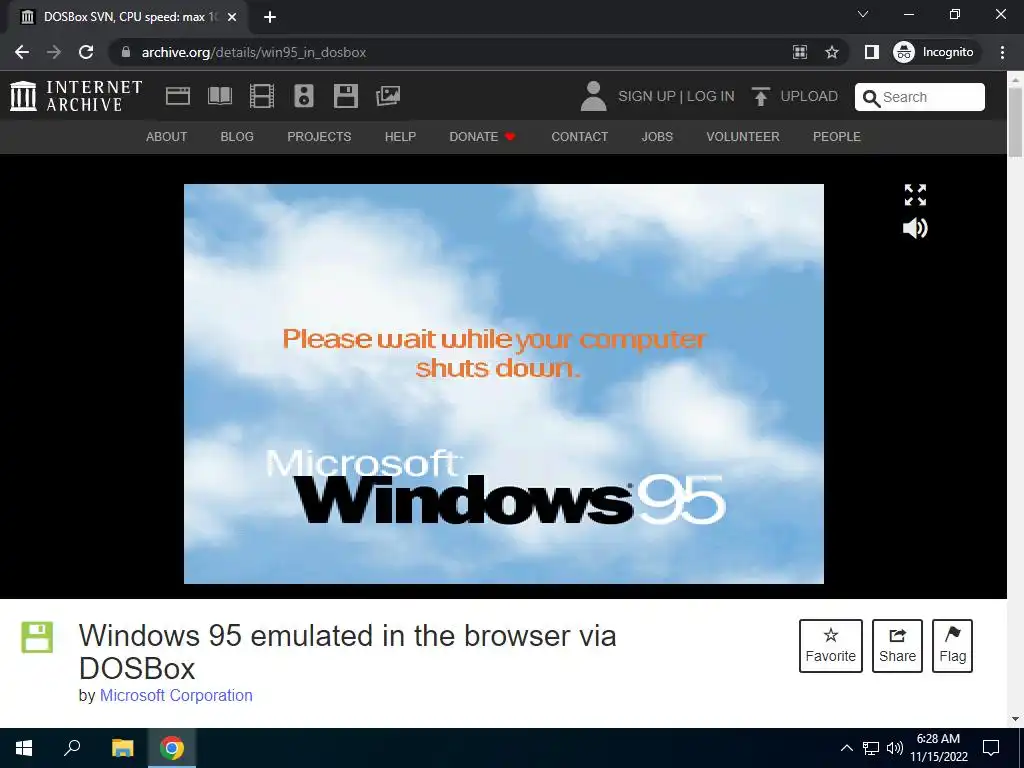View site information lock icon
Viewport: 1024px width, 768px height.
coord(126,52)
